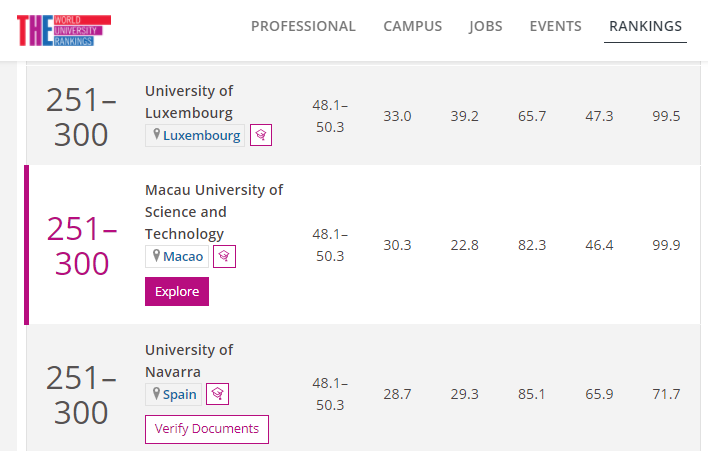Image resolution: width=708 pixels, height=451 pixels.
Task: Open the Events menu item
Action: coord(555,26)
